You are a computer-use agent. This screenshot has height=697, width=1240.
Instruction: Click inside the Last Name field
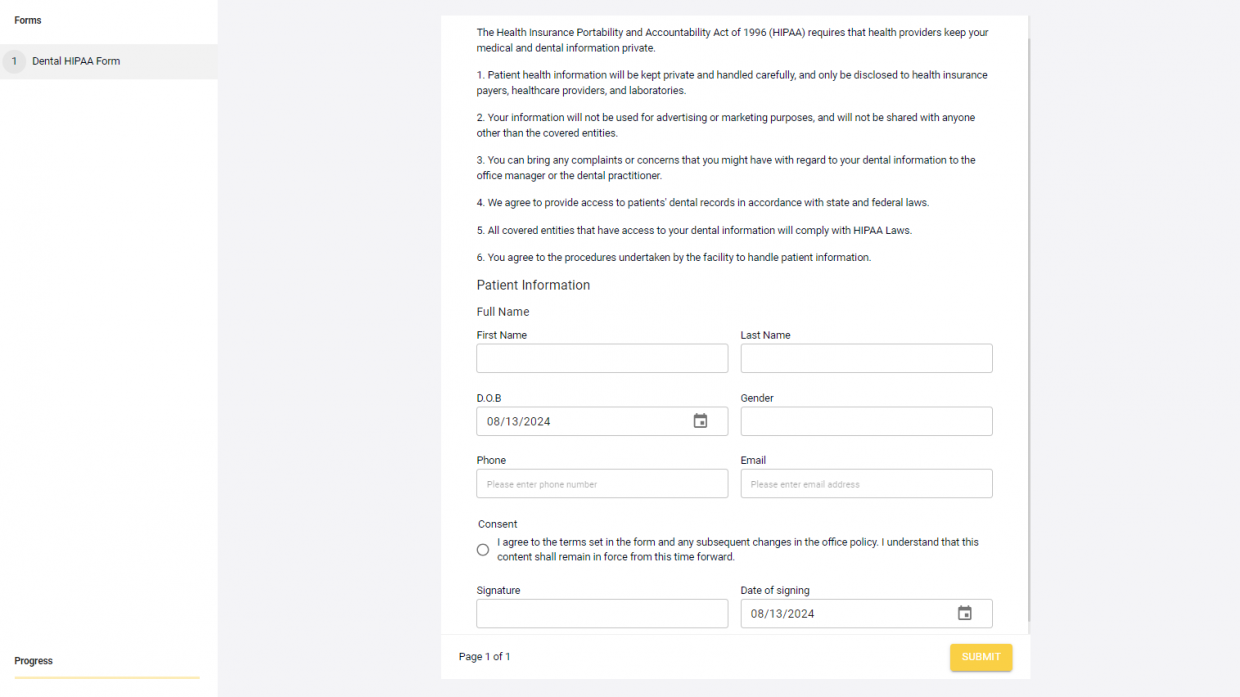click(x=866, y=358)
